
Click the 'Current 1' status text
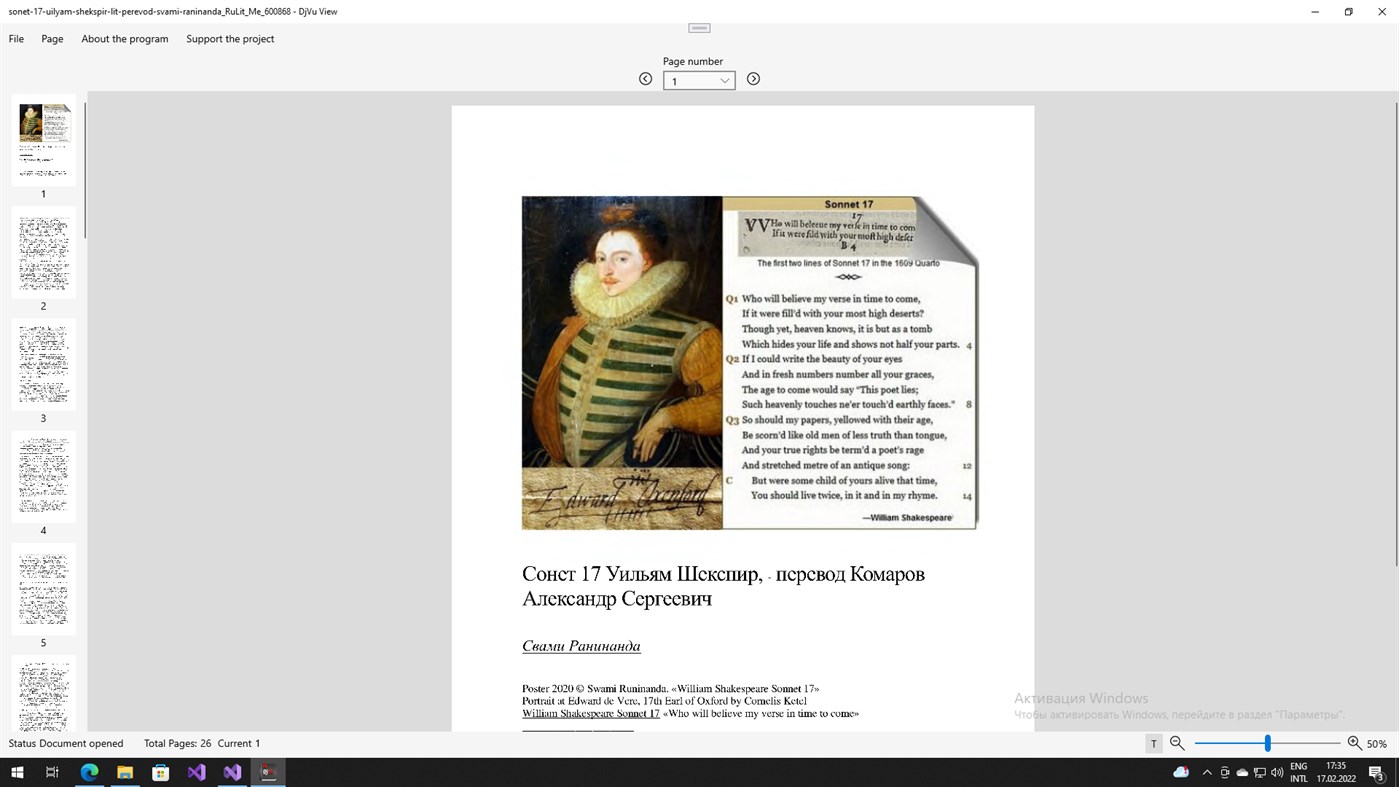pyautogui.click(x=239, y=743)
